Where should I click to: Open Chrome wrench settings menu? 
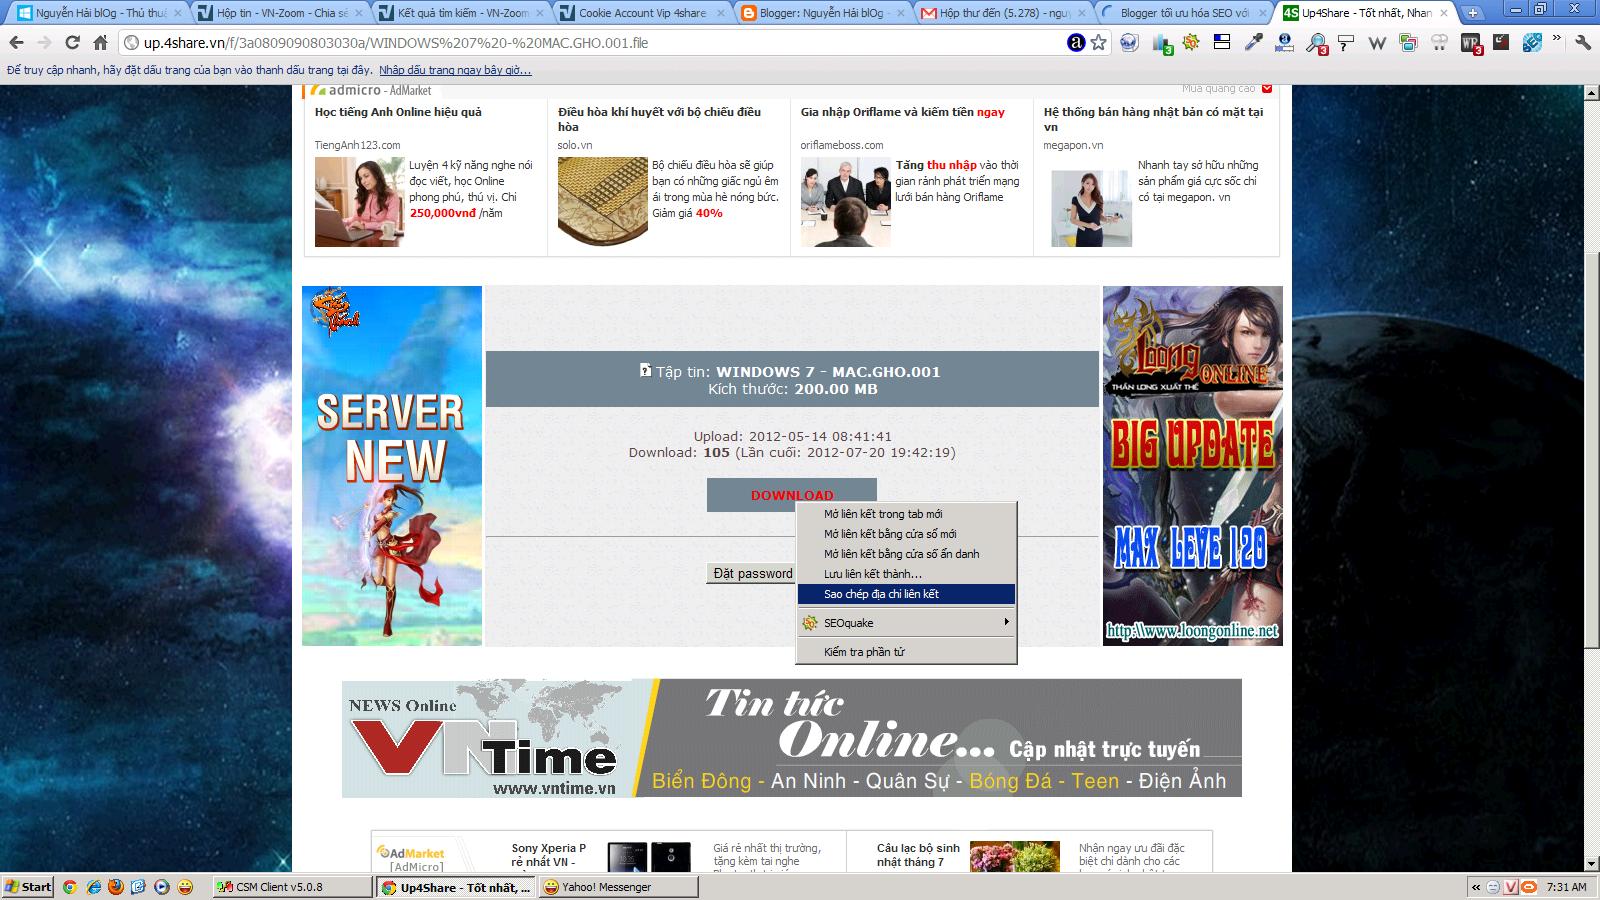[x=1583, y=43]
